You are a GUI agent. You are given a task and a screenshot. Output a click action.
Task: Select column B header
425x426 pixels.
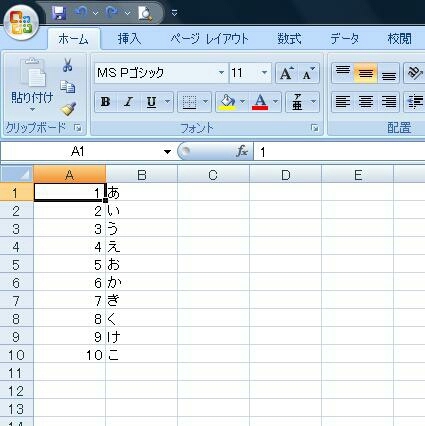tap(142, 174)
